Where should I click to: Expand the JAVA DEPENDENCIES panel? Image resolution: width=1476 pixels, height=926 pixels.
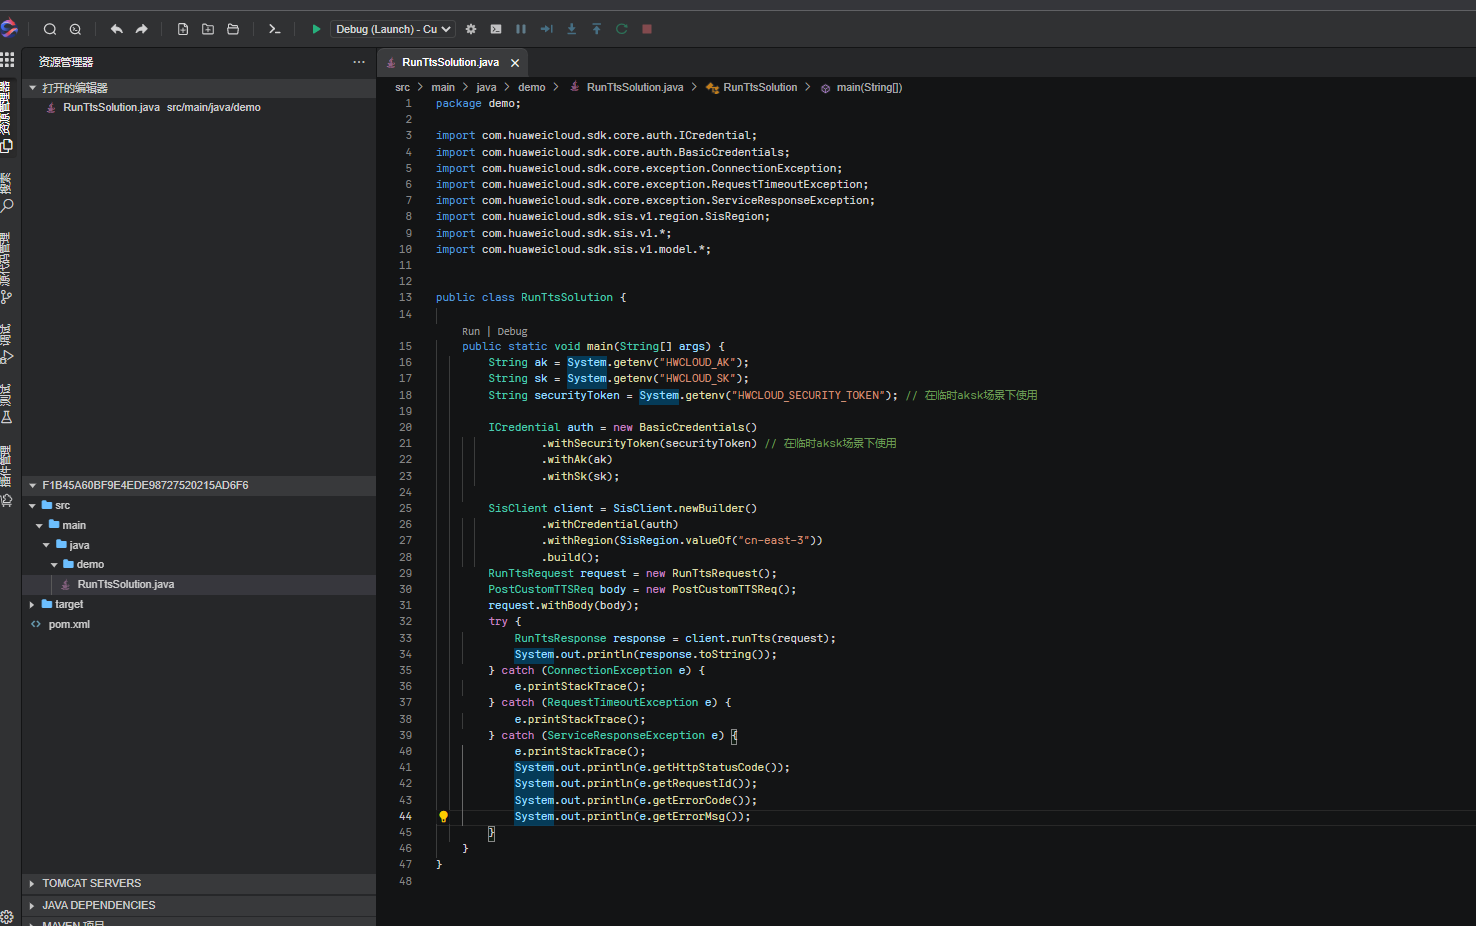click(98, 905)
